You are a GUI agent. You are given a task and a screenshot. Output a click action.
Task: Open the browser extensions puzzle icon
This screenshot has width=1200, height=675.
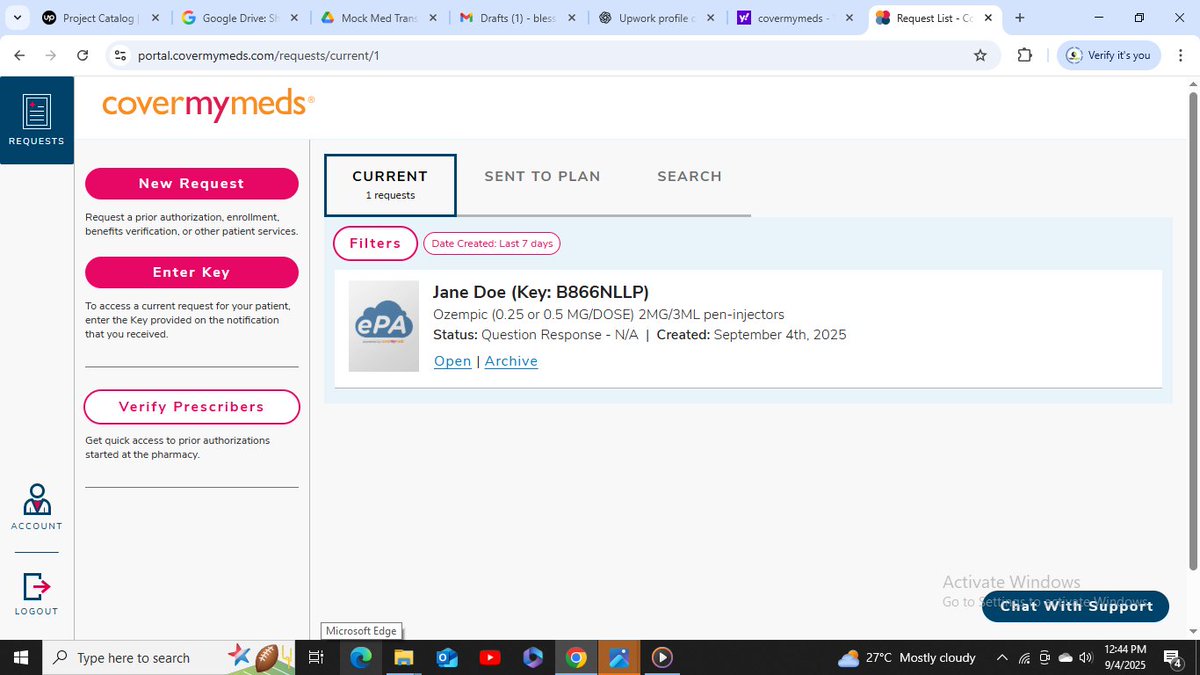pyautogui.click(x=1025, y=56)
